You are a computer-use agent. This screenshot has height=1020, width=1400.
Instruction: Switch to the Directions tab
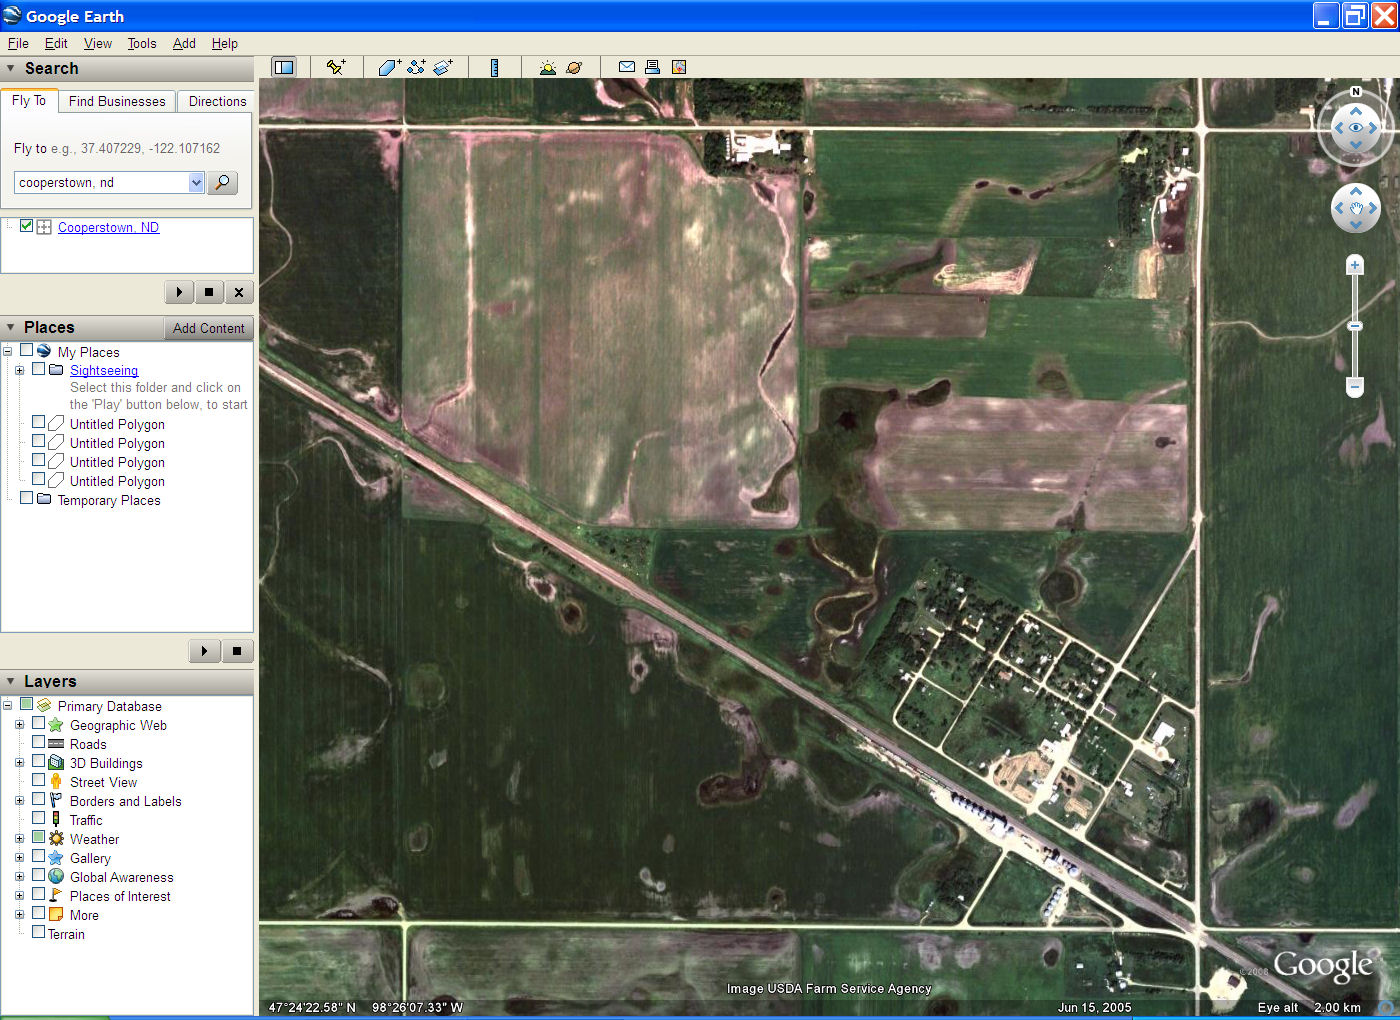(217, 101)
